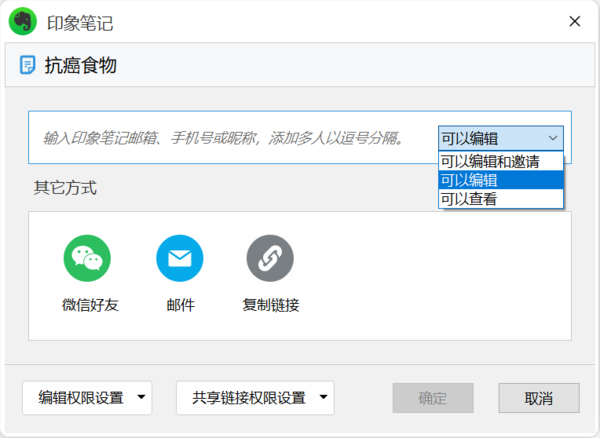Select 可以编辑和邀请 from the permission list
This screenshot has width=600, height=438.
(501, 161)
